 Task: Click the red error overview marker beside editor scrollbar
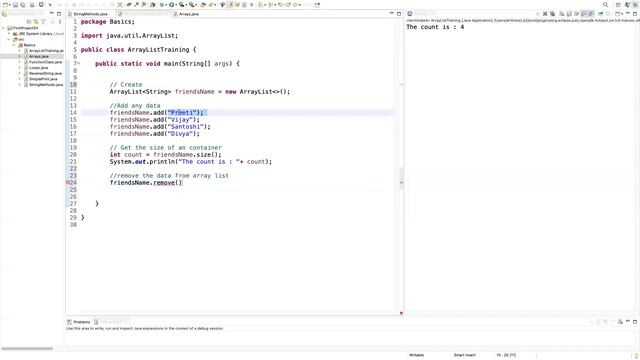(401, 183)
